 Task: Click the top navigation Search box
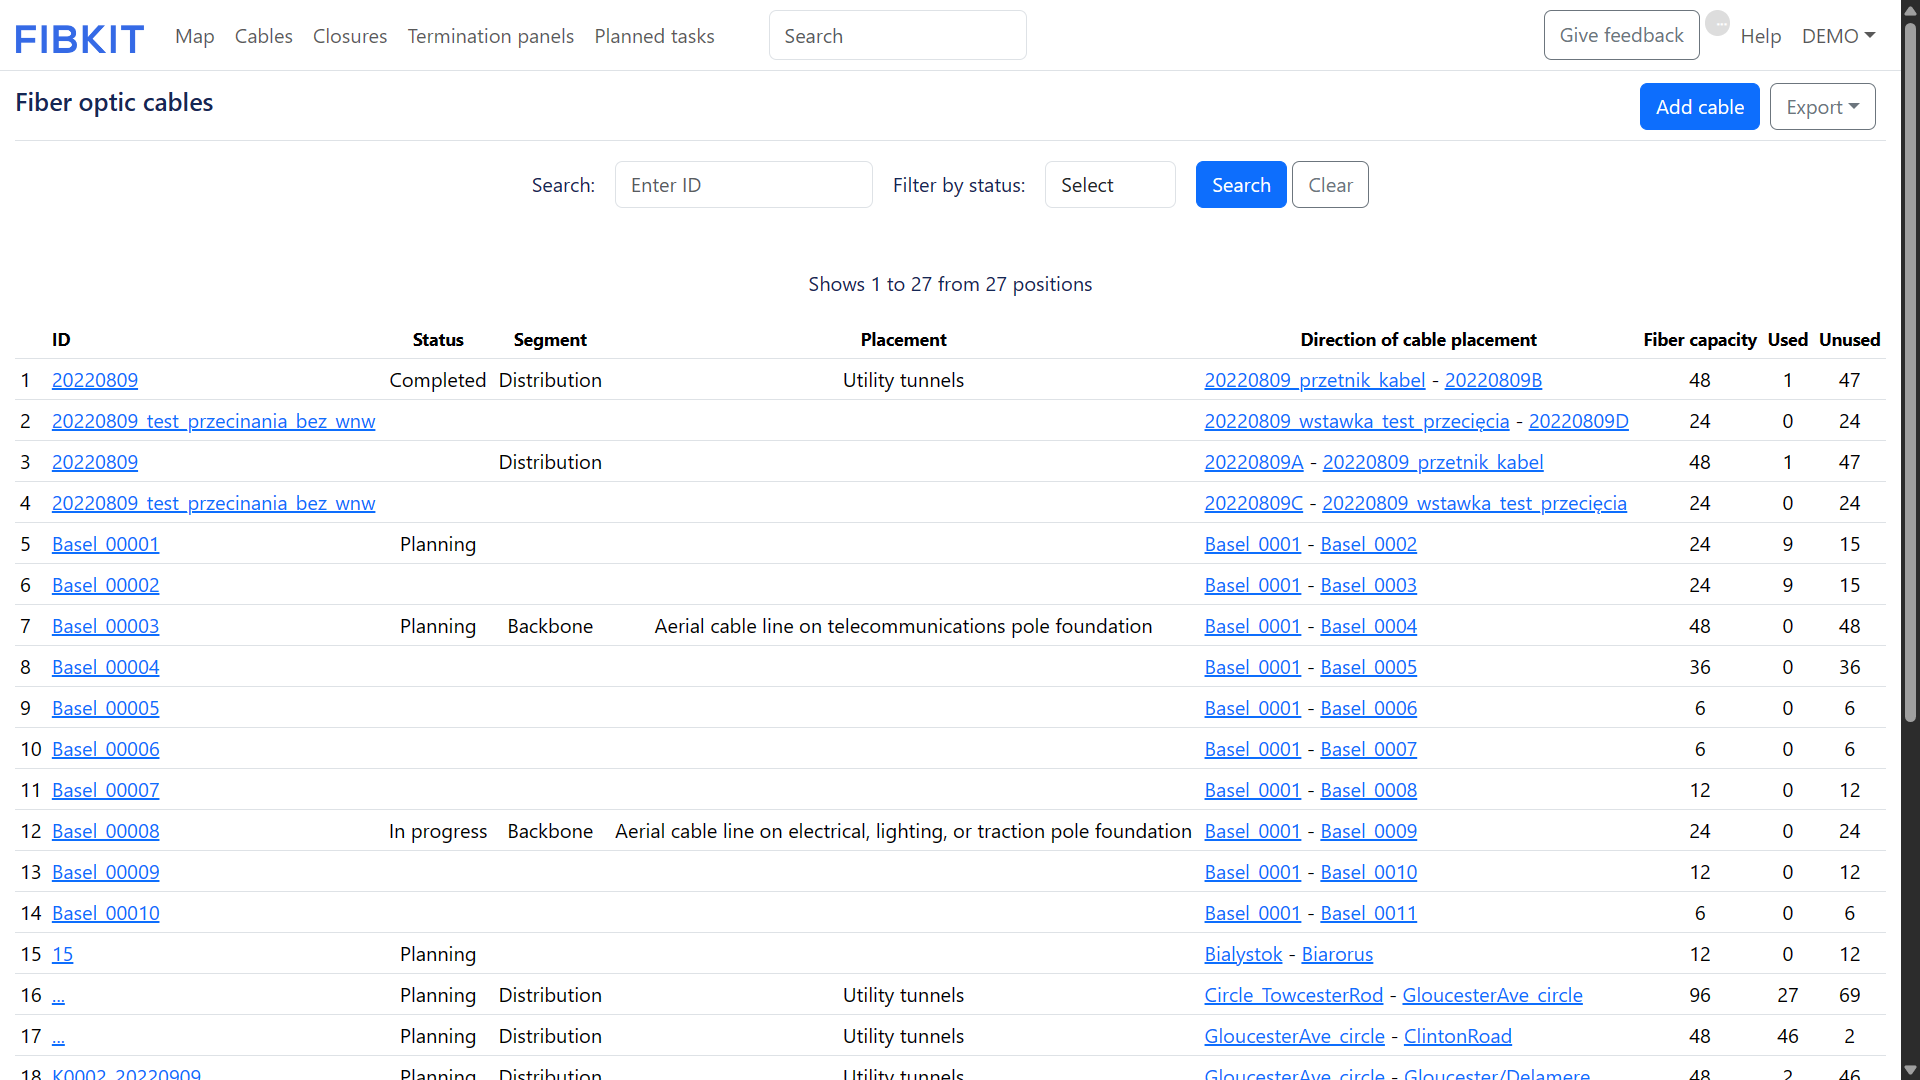pyautogui.click(x=897, y=36)
